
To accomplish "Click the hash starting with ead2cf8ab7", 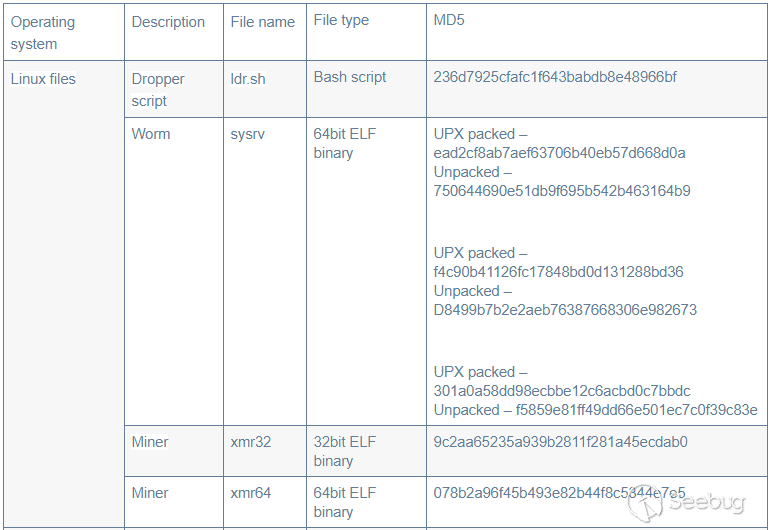I will coord(559,153).
